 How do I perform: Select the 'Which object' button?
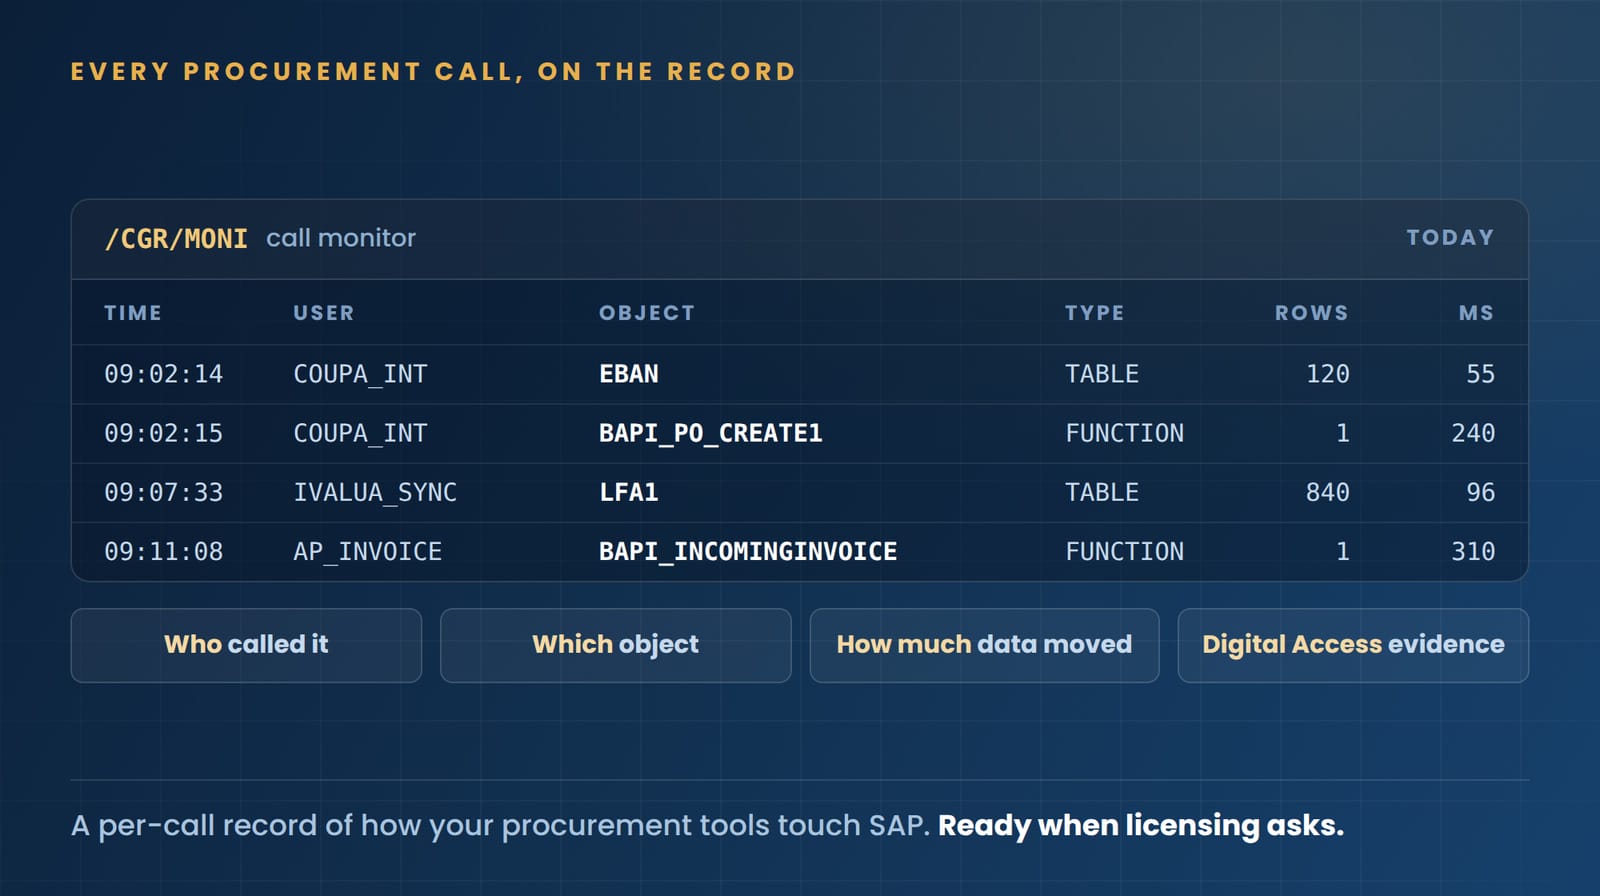616,645
